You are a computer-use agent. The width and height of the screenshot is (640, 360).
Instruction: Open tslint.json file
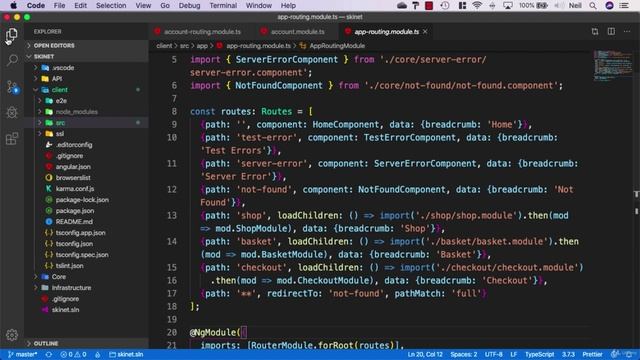[x=69, y=266]
